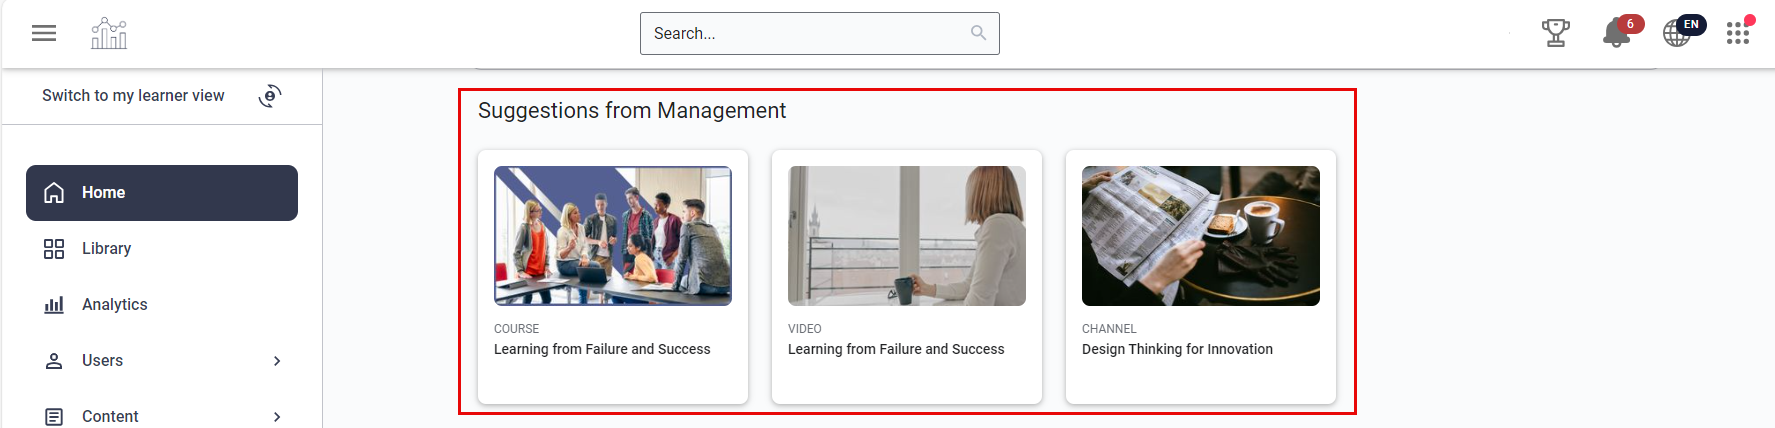Open the trophy achievements icon
Viewport: 1775px width, 428px height.
pos(1555,33)
